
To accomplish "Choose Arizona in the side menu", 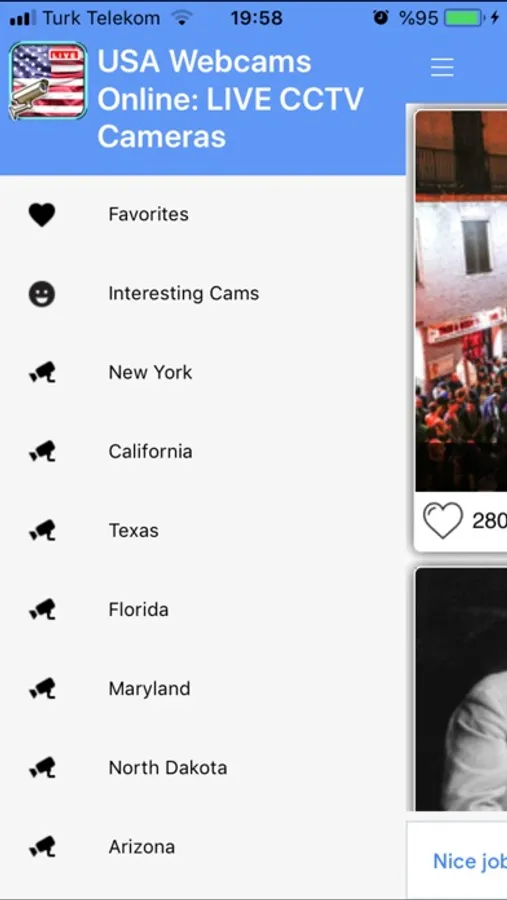I will click(203, 847).
